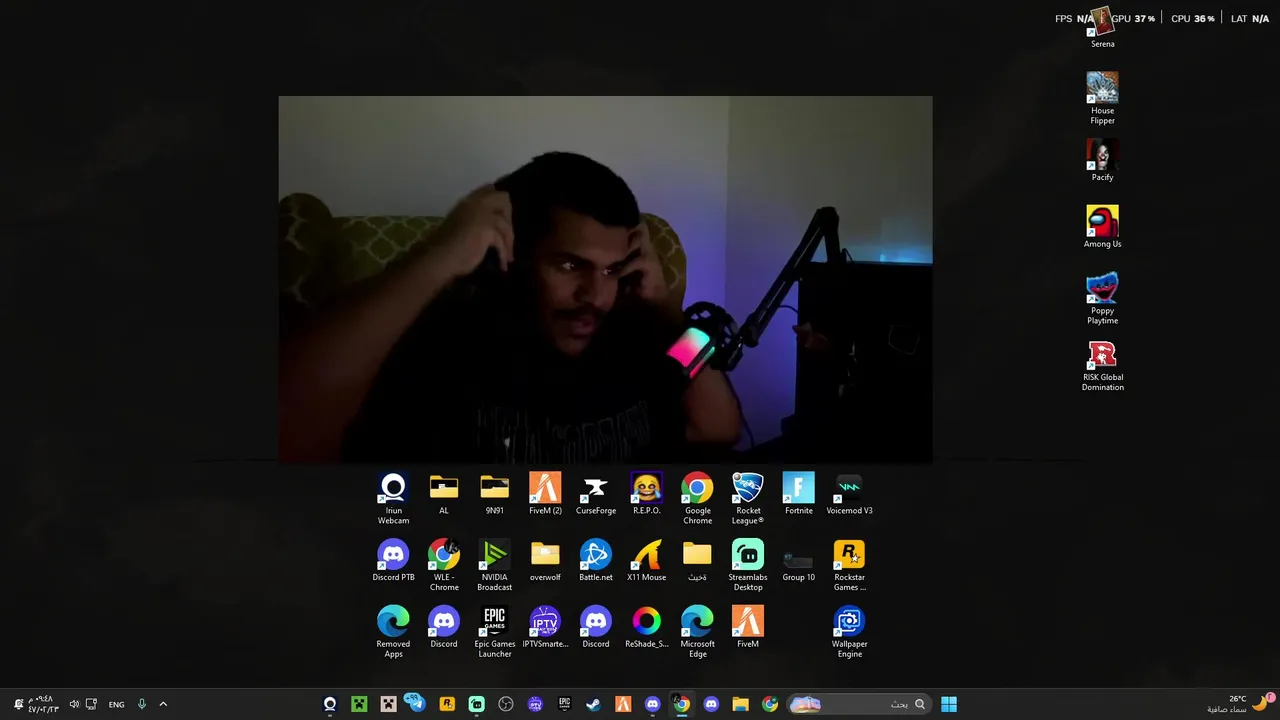Viewport: 1280px width, 720px height.
Task: Toggle the microphone tray indicator
Action: 142,704
